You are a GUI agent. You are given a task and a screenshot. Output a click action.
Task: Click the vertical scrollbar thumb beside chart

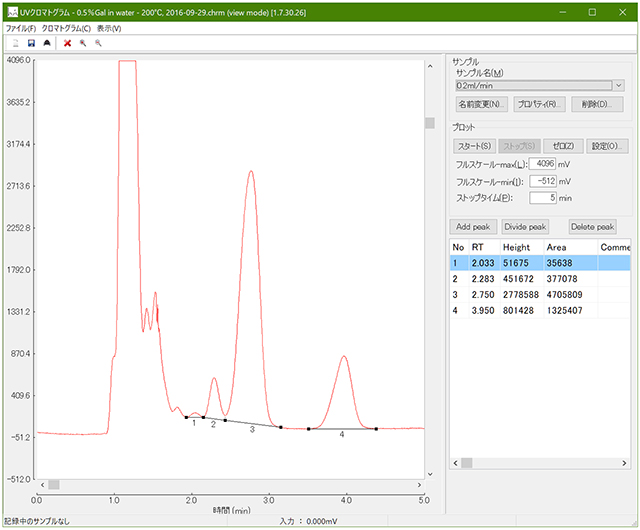(430, 123)
